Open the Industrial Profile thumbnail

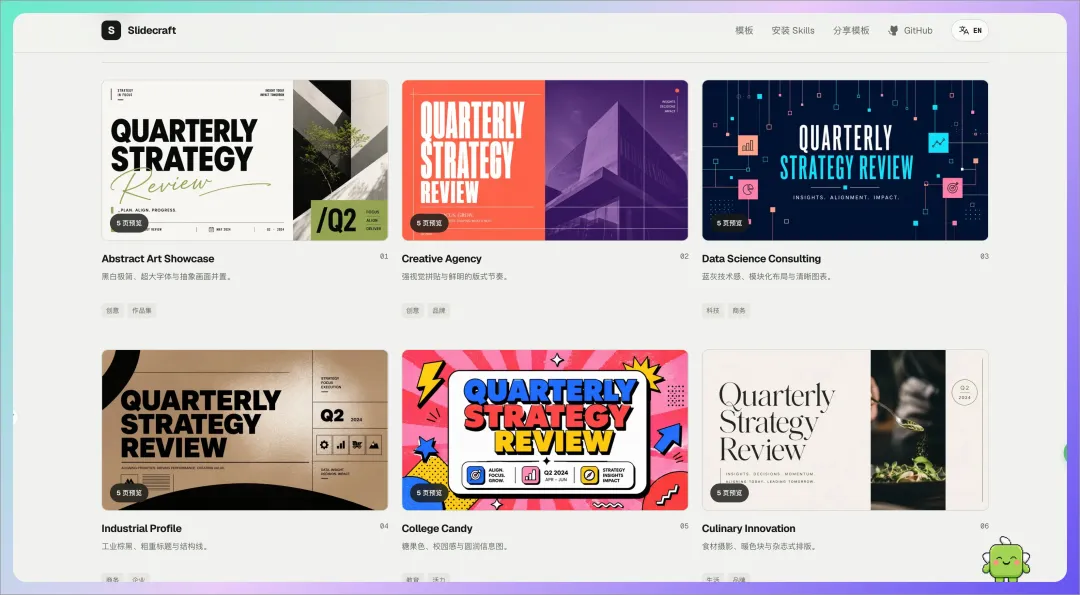click(245, 430)
